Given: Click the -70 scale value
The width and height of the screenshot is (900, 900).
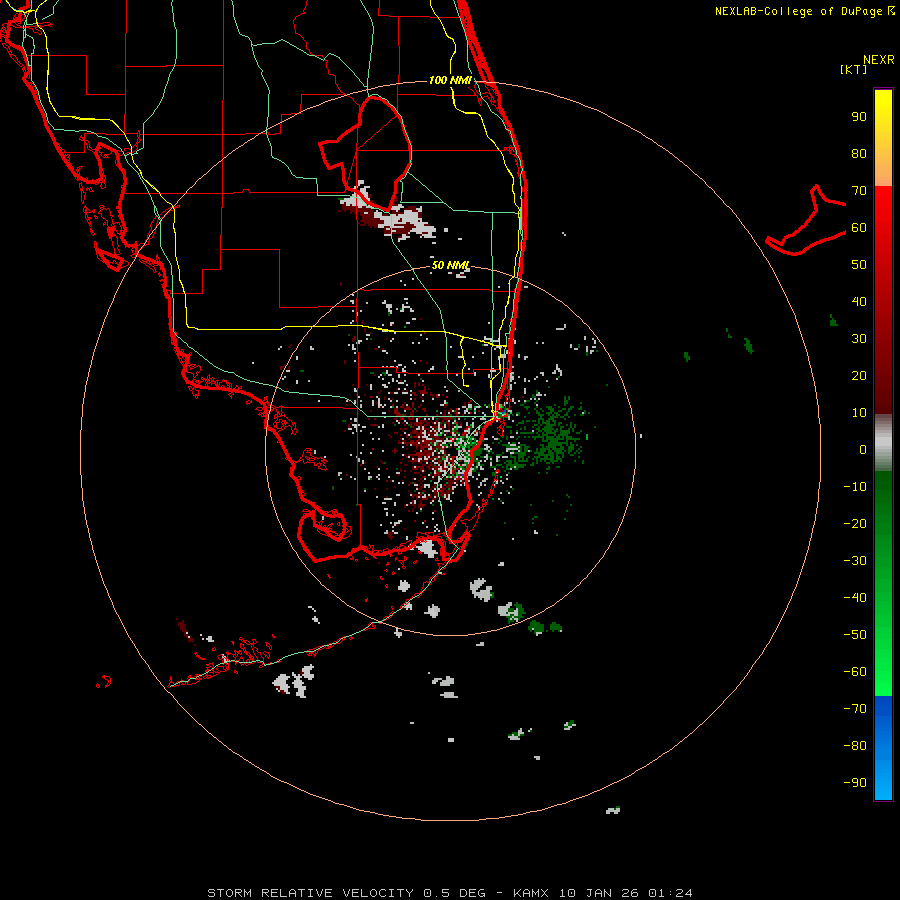Looking at the screenshot, I should (855, 709).
